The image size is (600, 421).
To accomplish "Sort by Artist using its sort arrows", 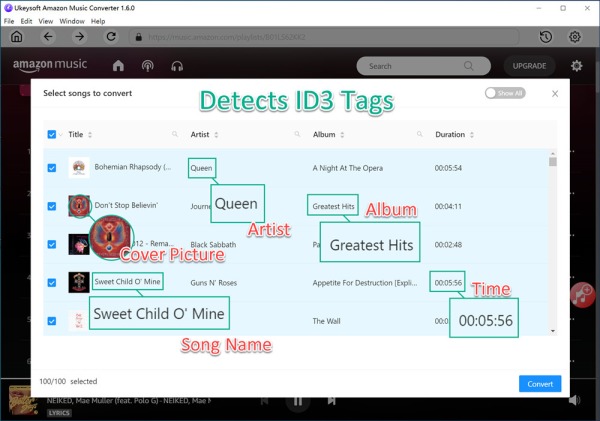I will click(x=216, y=135).
